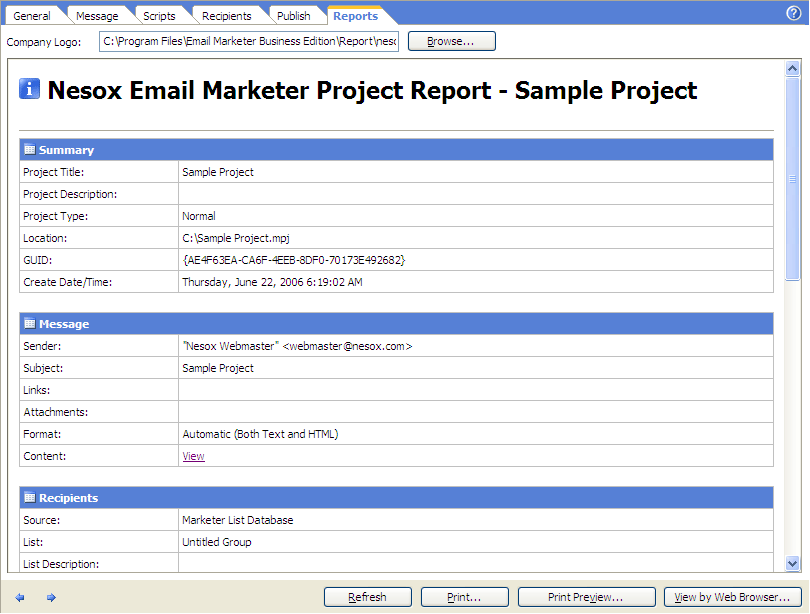Click the Print... button
810x614 pixels.
[464, 597]
